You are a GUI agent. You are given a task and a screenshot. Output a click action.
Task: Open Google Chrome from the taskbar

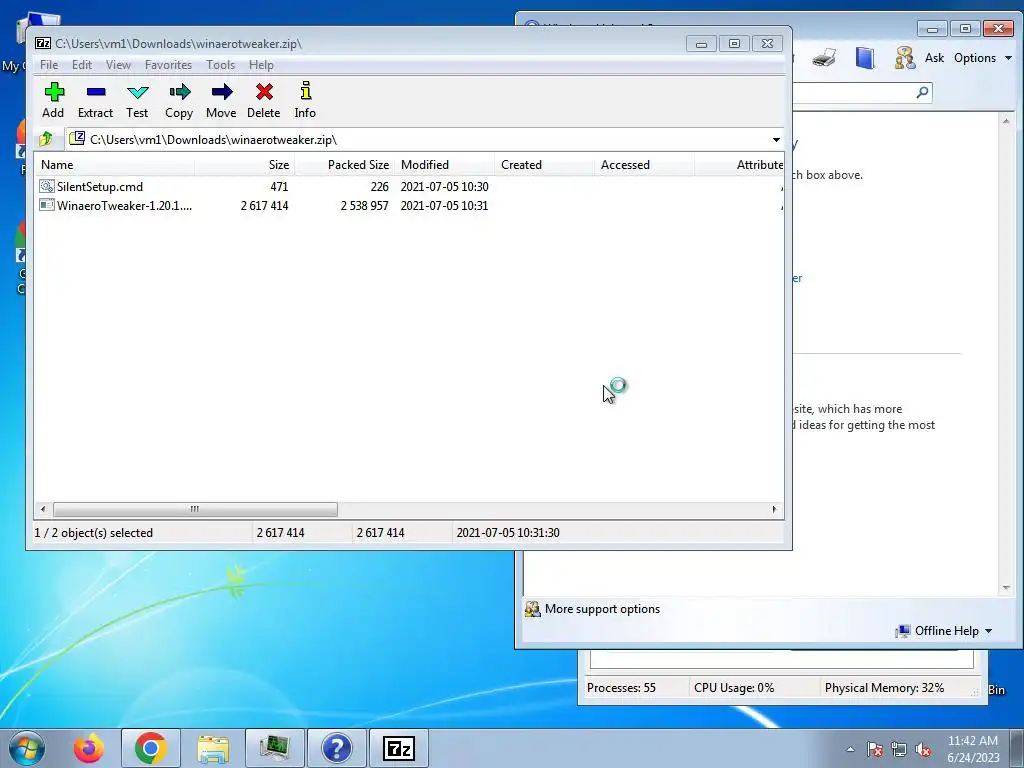coord(151,748)
